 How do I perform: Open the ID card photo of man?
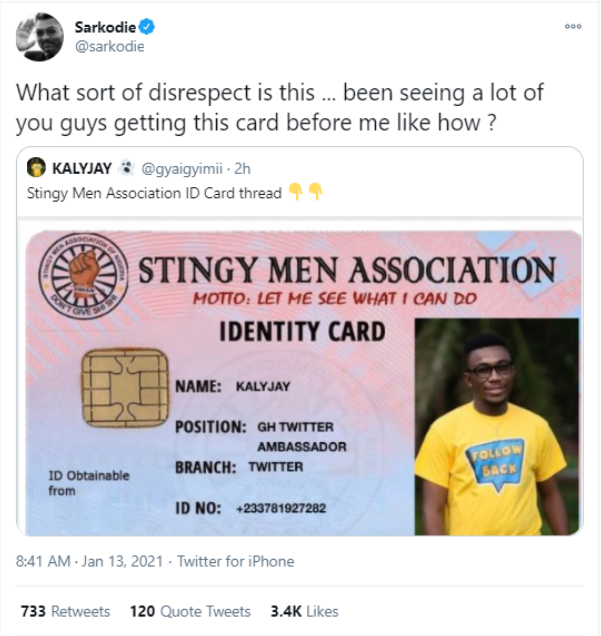coord(497,424)
